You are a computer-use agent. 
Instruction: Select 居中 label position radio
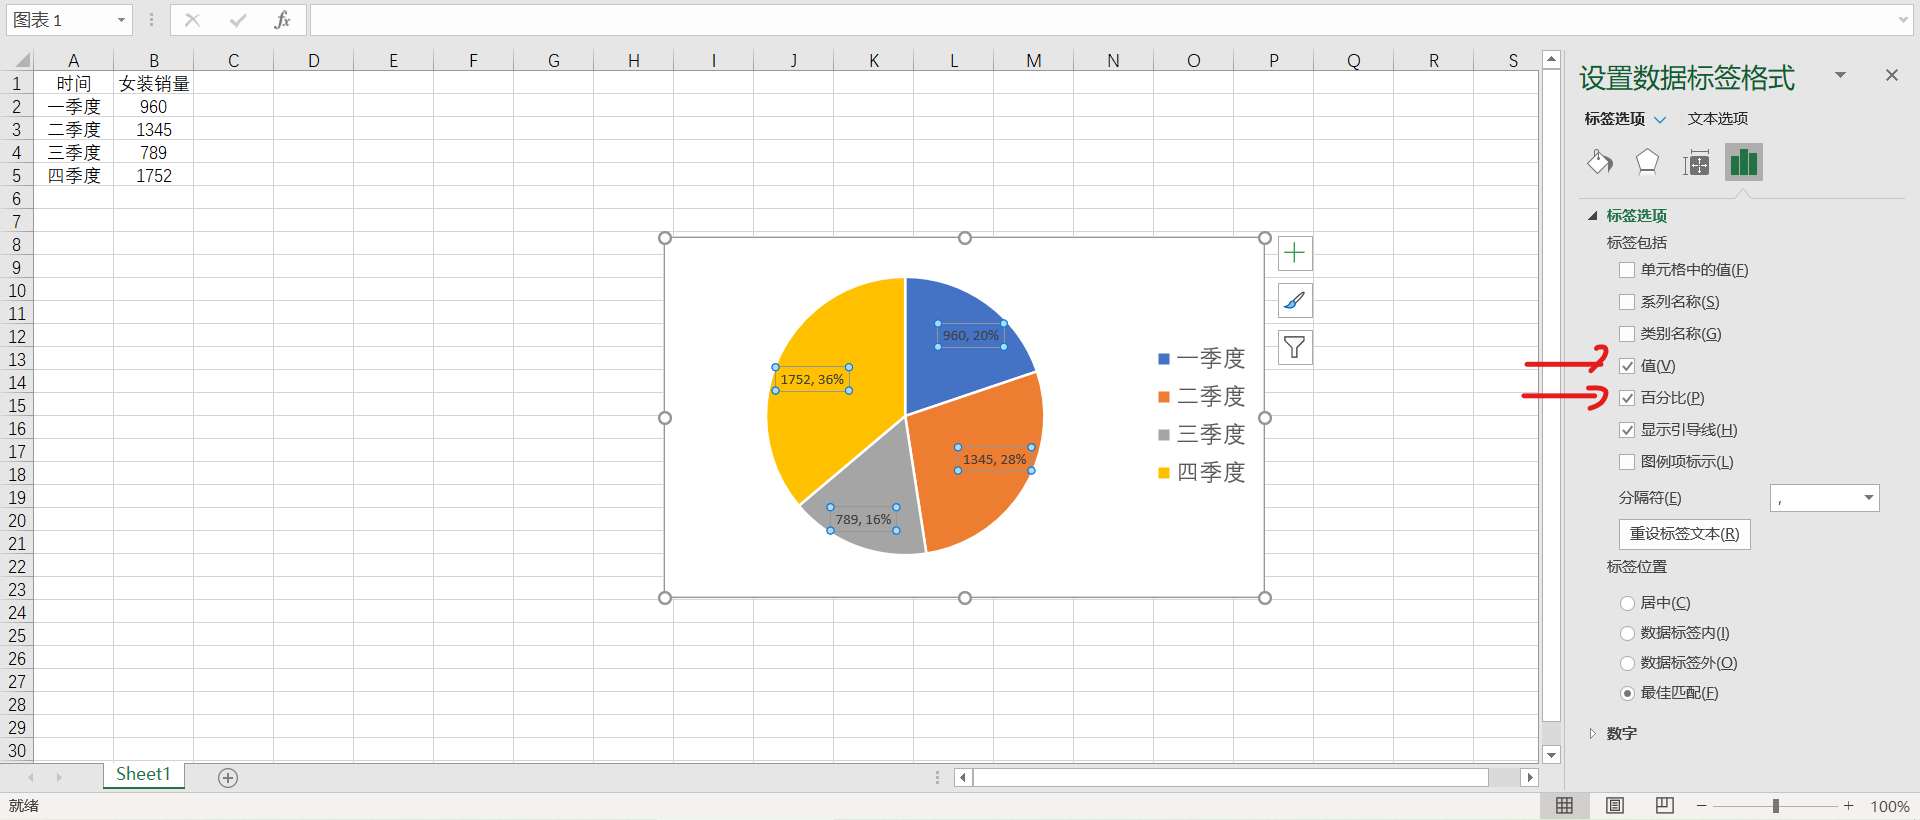pos(1627,603)
